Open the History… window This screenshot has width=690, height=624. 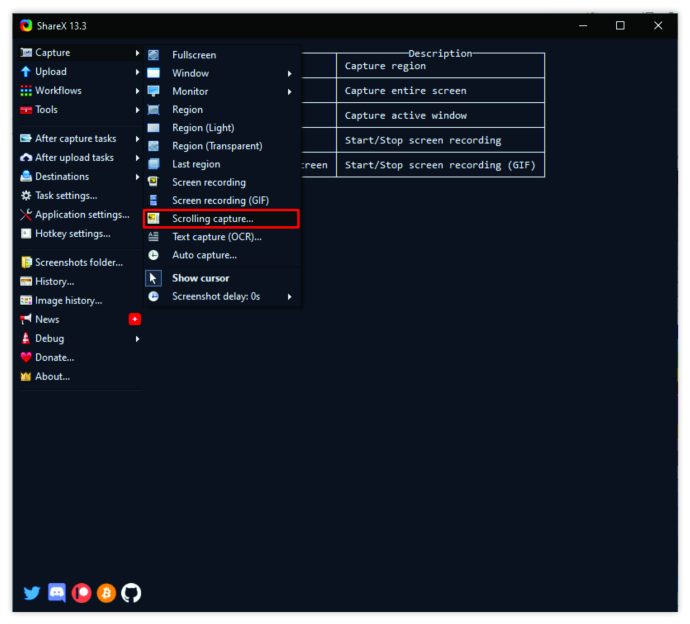click(81, 281)
